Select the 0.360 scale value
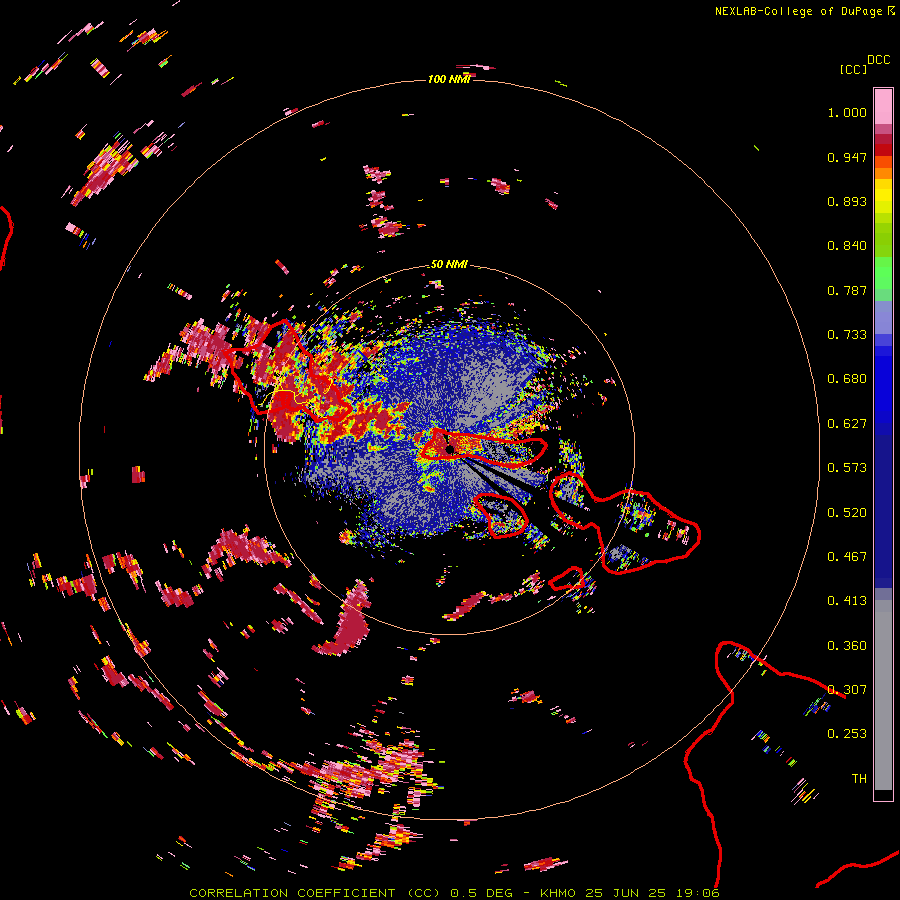The height and width of the screenshot is (900, 900). point(847,646)
